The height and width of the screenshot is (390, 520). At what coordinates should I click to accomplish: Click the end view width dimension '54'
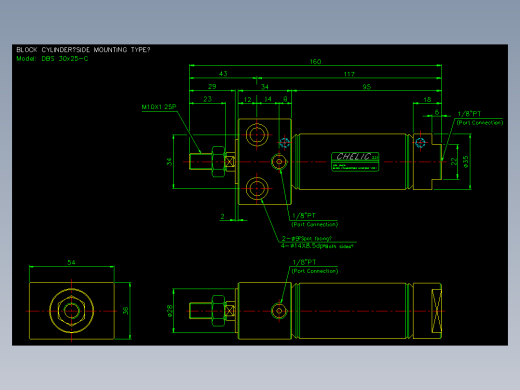coord(71,262)
